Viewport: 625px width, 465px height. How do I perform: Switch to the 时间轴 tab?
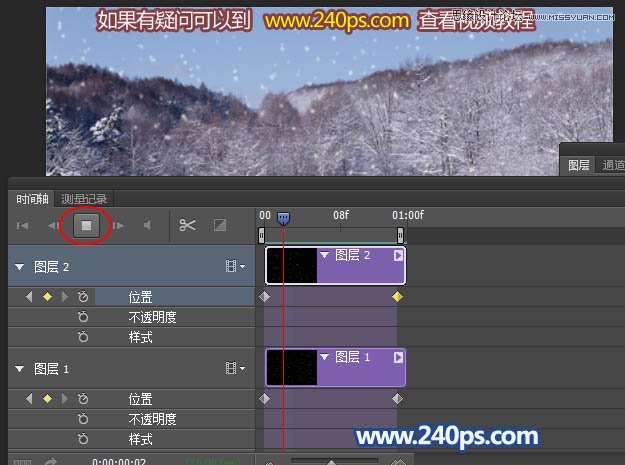tap(32, 199)
